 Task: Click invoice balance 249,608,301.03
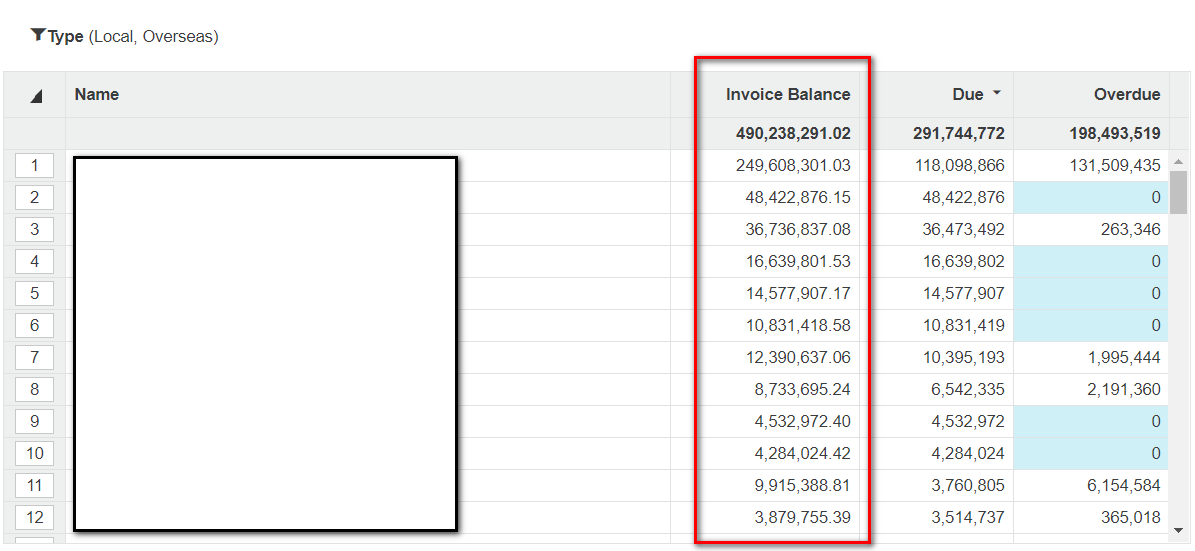click(793, 165)
